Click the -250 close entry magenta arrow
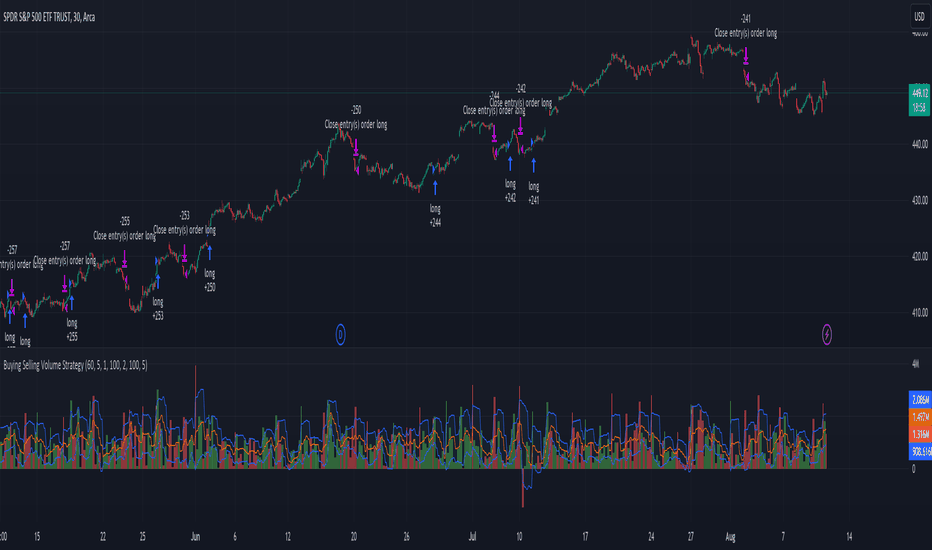Viewport: 932px width, 550px height. tap(356, 147)
